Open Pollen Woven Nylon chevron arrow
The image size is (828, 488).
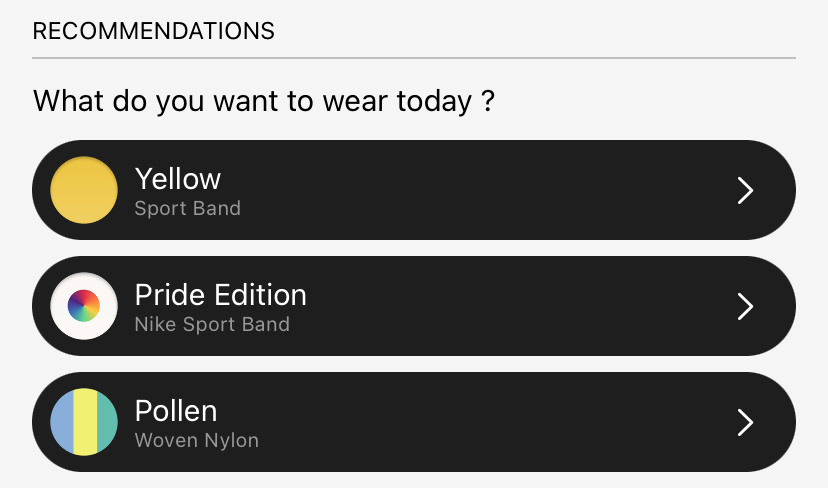[745, 423]
